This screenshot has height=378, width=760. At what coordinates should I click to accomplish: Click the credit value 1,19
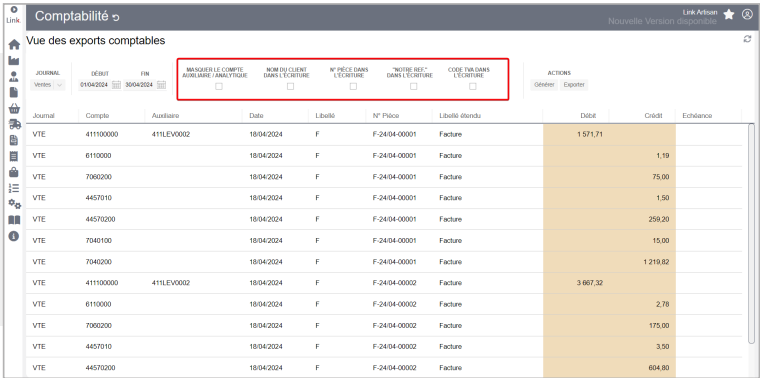[664, 156]
